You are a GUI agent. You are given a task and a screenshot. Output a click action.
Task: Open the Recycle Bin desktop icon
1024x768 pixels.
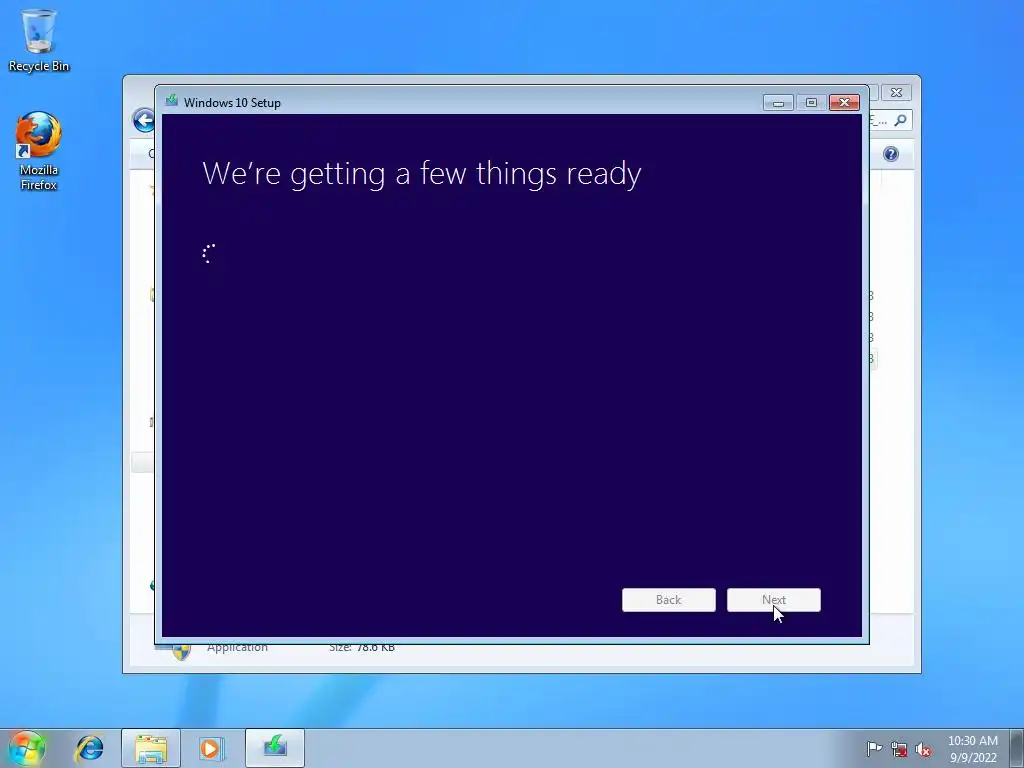tap(39, 40)
